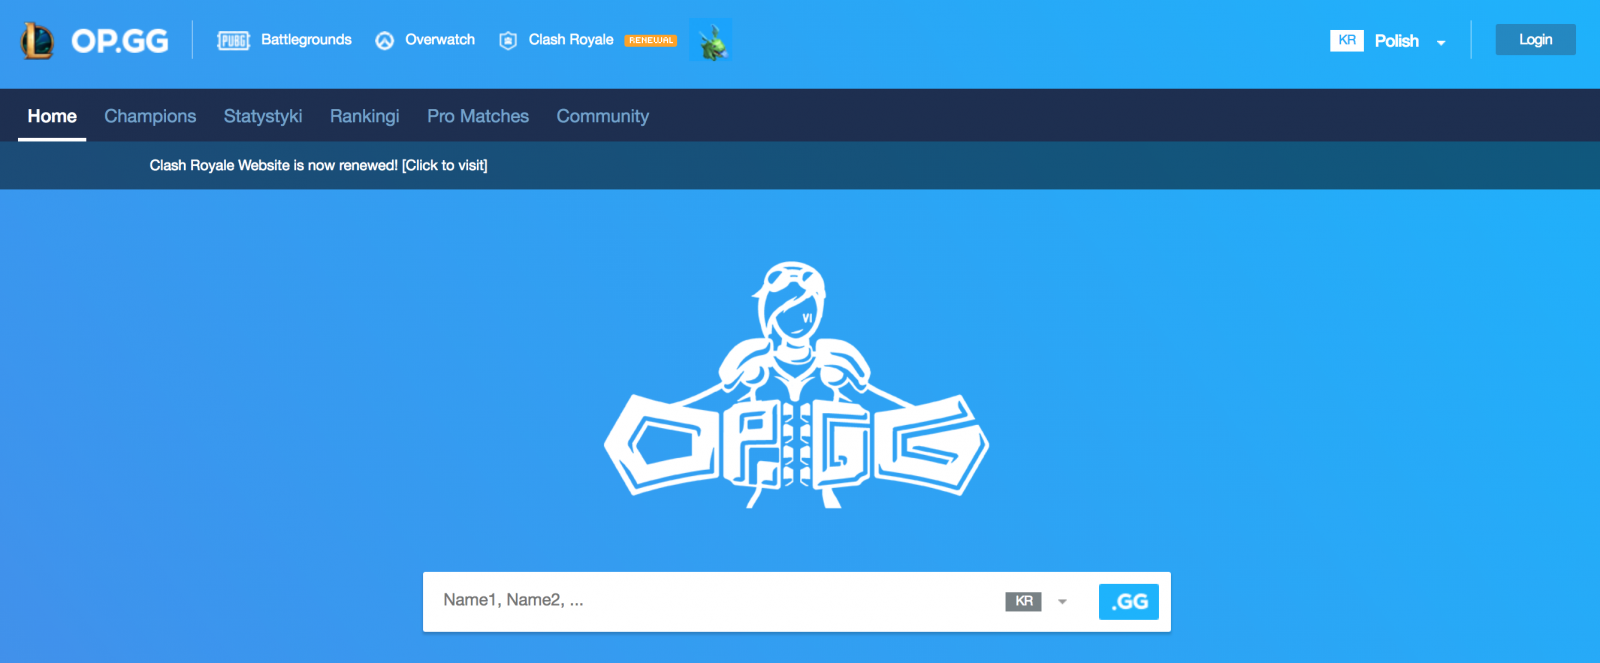Open the Battlegrounds link
Screen dimensions: 1600x663
click(x=306, y=40)
